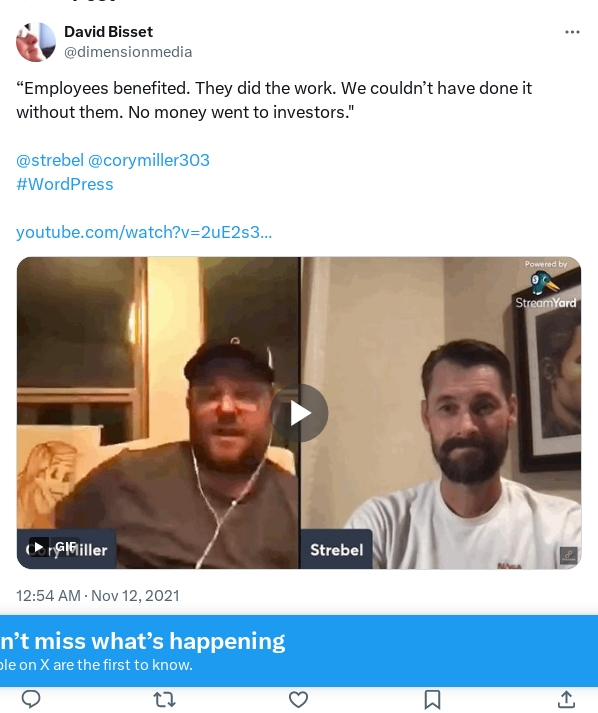Repost using the retweet arrows icon
598x713 pixels.
[x=164, y=699]
